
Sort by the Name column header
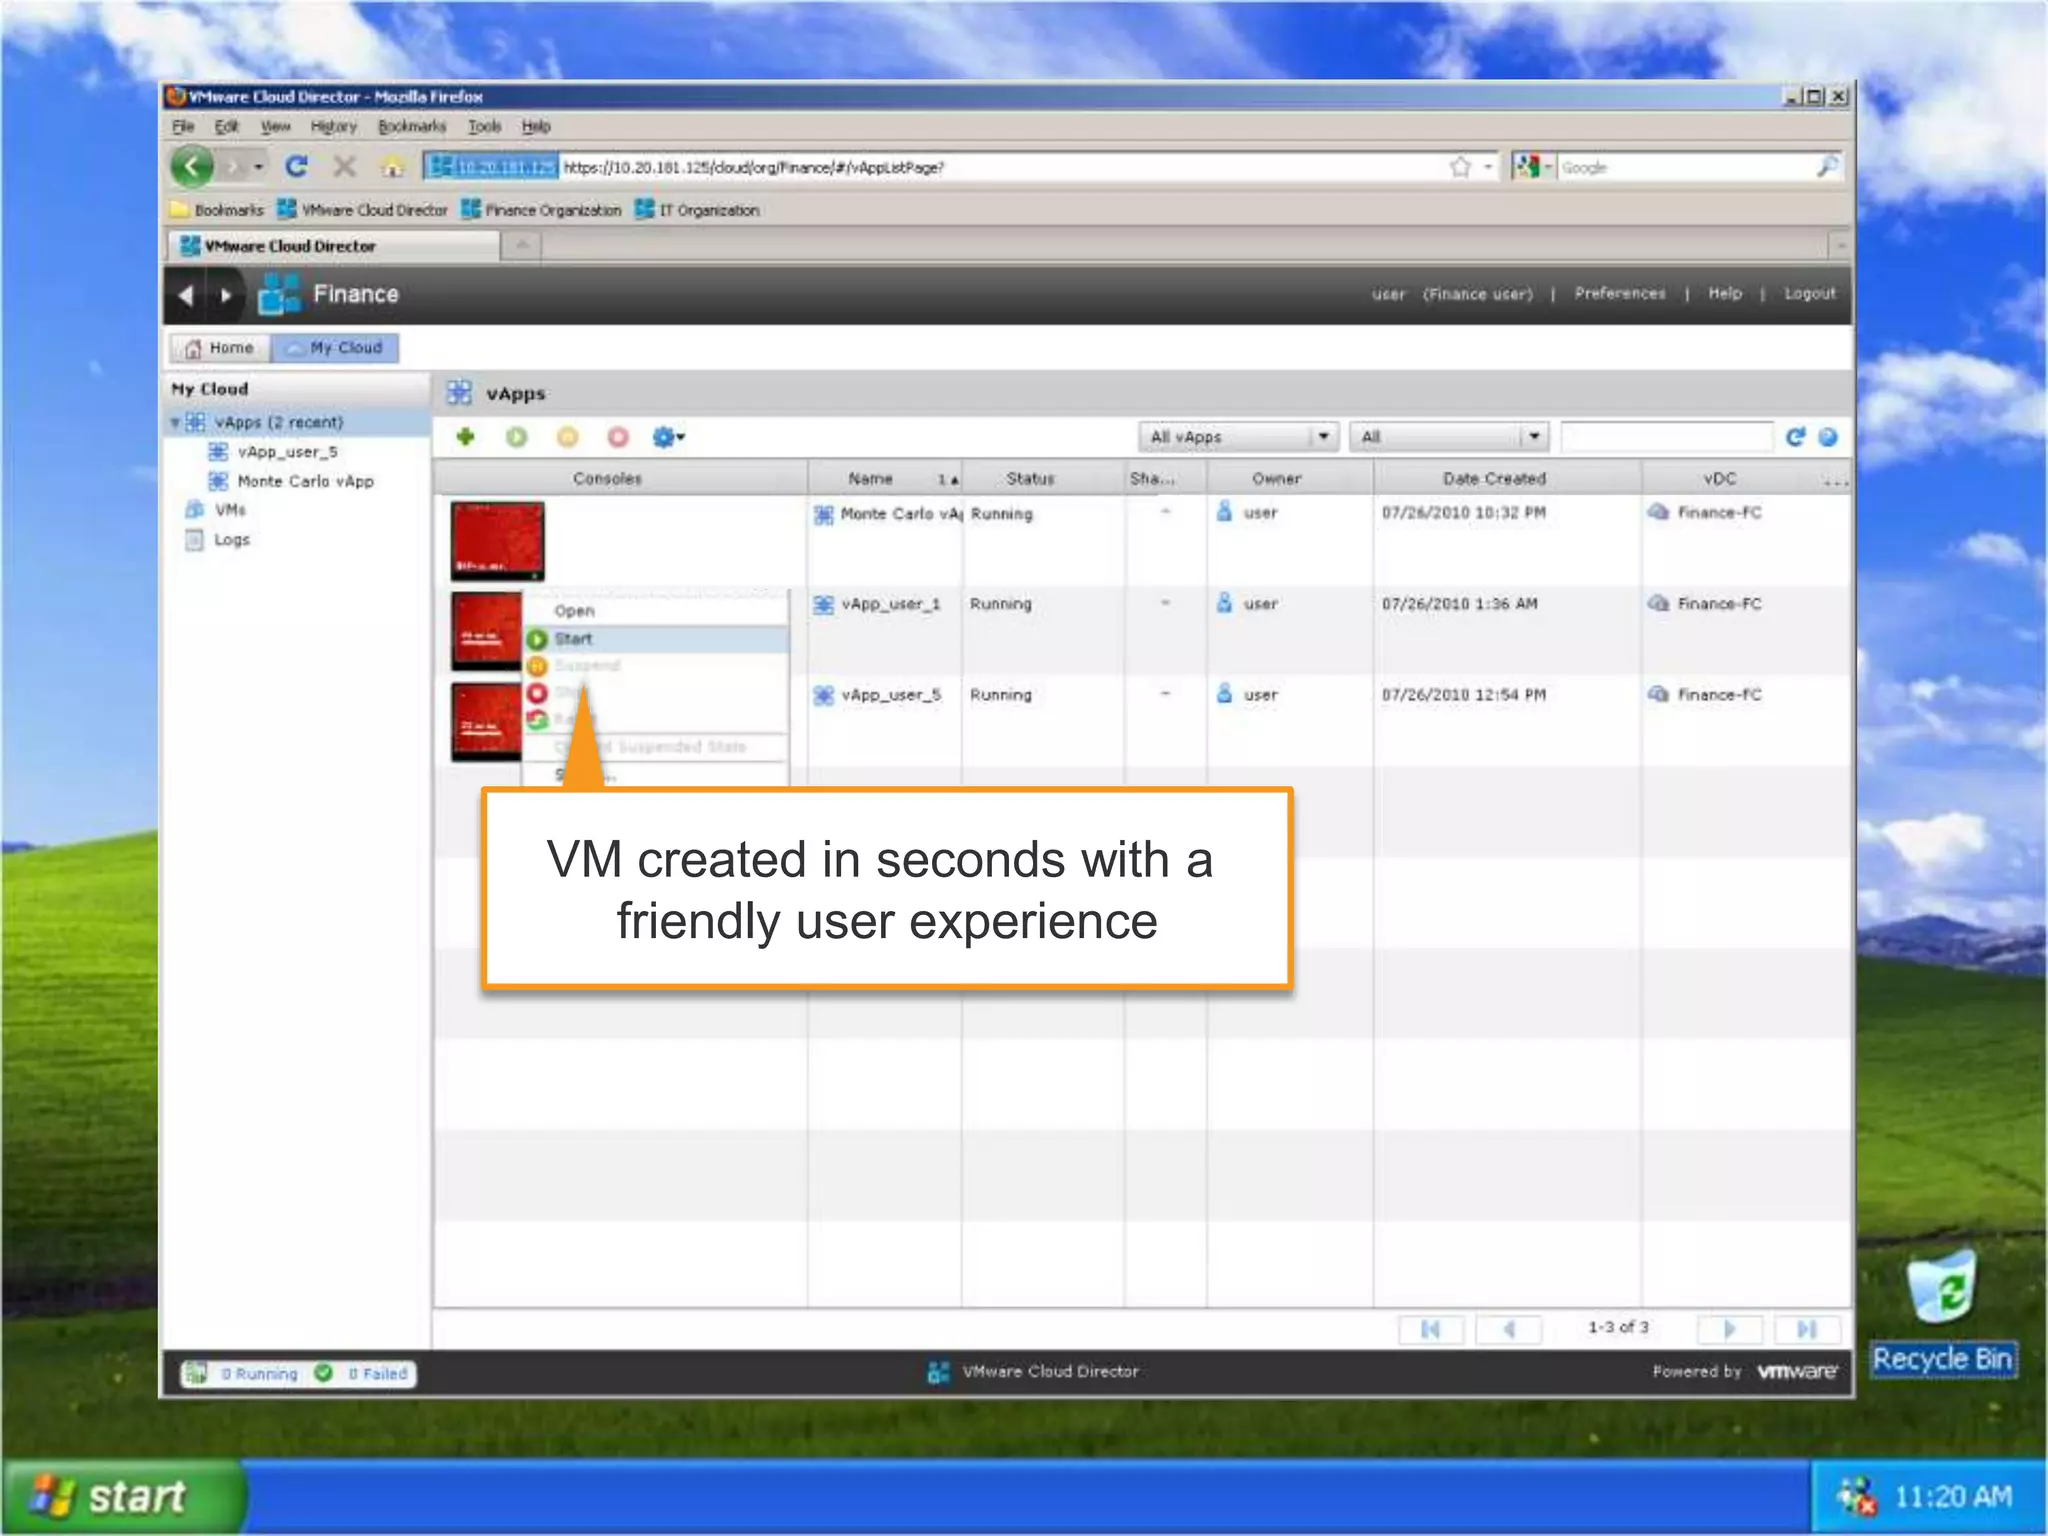click(x=886, y=479)
